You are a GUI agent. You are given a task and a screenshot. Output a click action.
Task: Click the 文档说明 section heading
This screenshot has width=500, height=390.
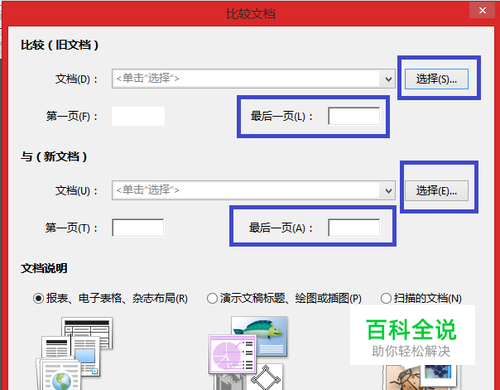click(x=44, y=268)
